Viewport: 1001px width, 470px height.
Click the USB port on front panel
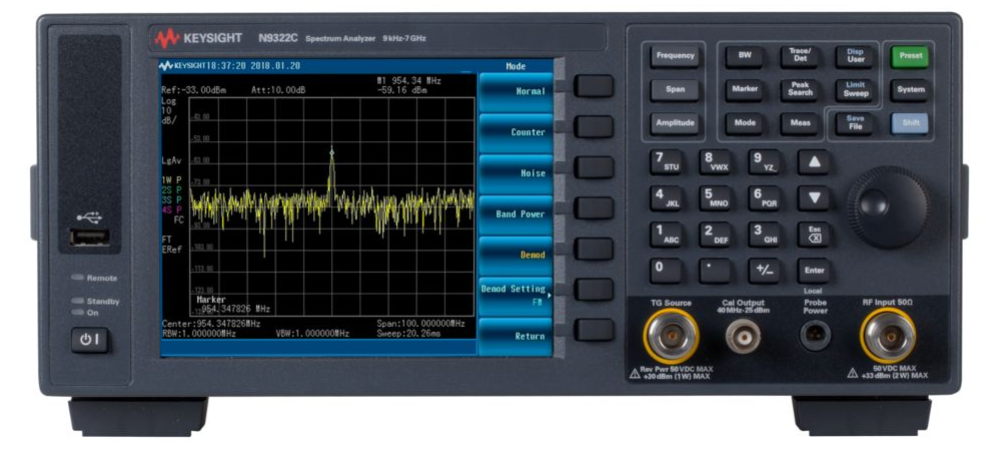coord(88,237)
